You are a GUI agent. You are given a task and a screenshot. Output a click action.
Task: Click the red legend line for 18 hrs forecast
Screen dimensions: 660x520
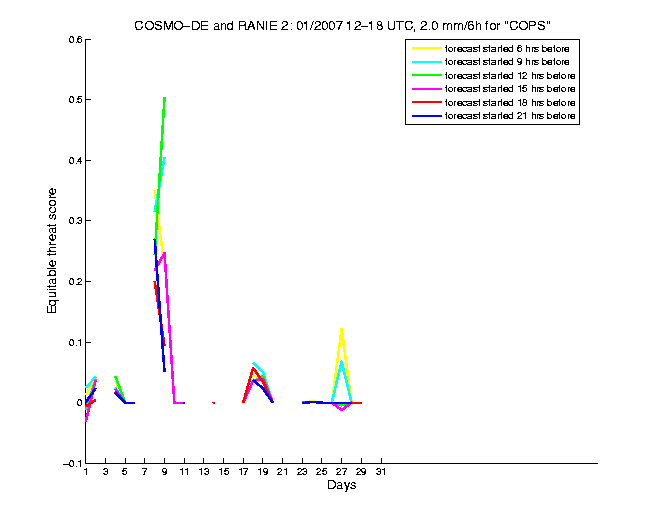[x=424, y=103]
